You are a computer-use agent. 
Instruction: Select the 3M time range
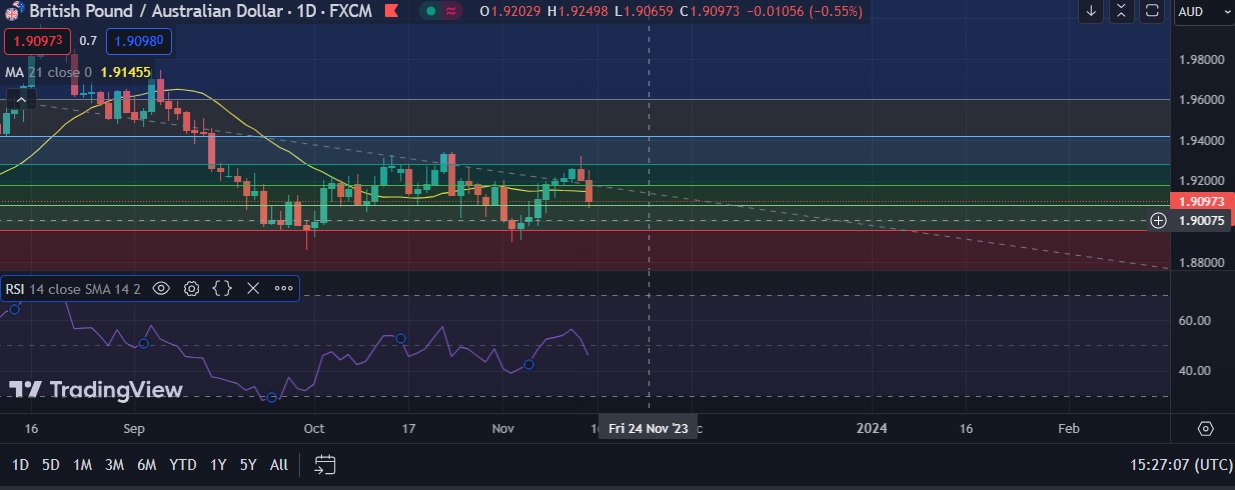114,464
